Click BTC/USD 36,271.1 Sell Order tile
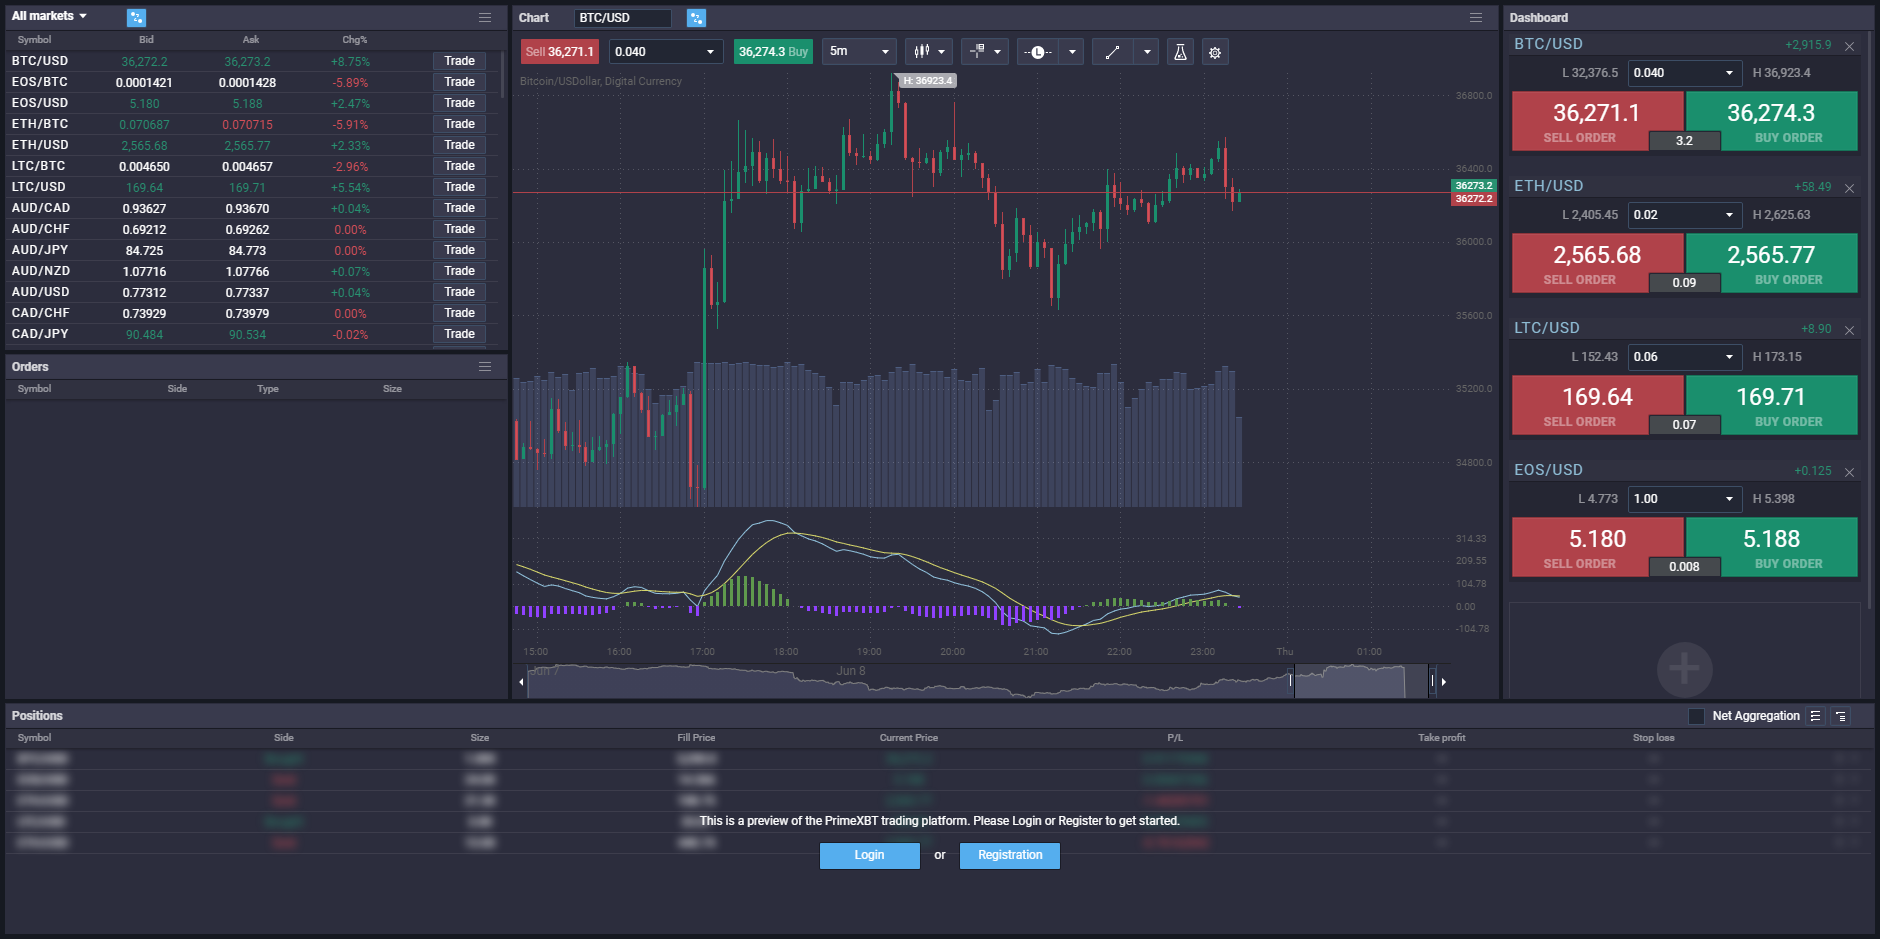The height and width of the screenshot is (939, 1880). point(1597,121)
